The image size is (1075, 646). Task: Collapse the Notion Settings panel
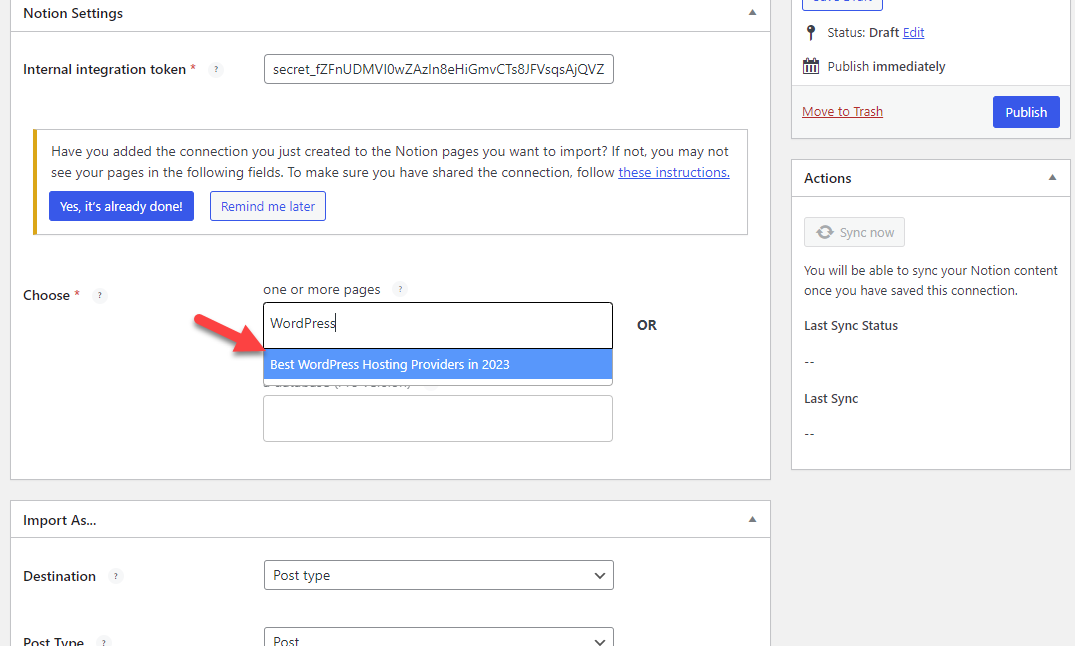(x=752, y=12)
